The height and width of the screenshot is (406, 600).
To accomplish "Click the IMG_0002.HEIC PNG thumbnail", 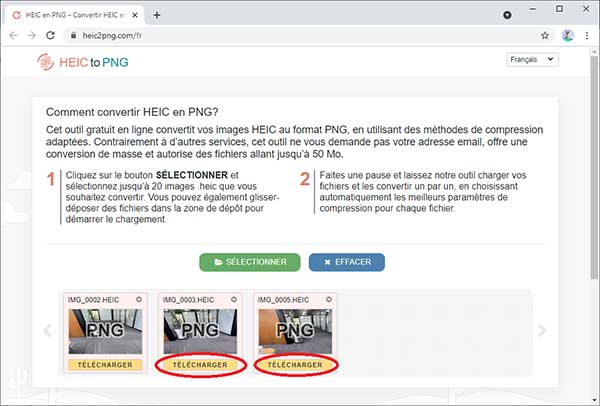I will tap(105, 331).
